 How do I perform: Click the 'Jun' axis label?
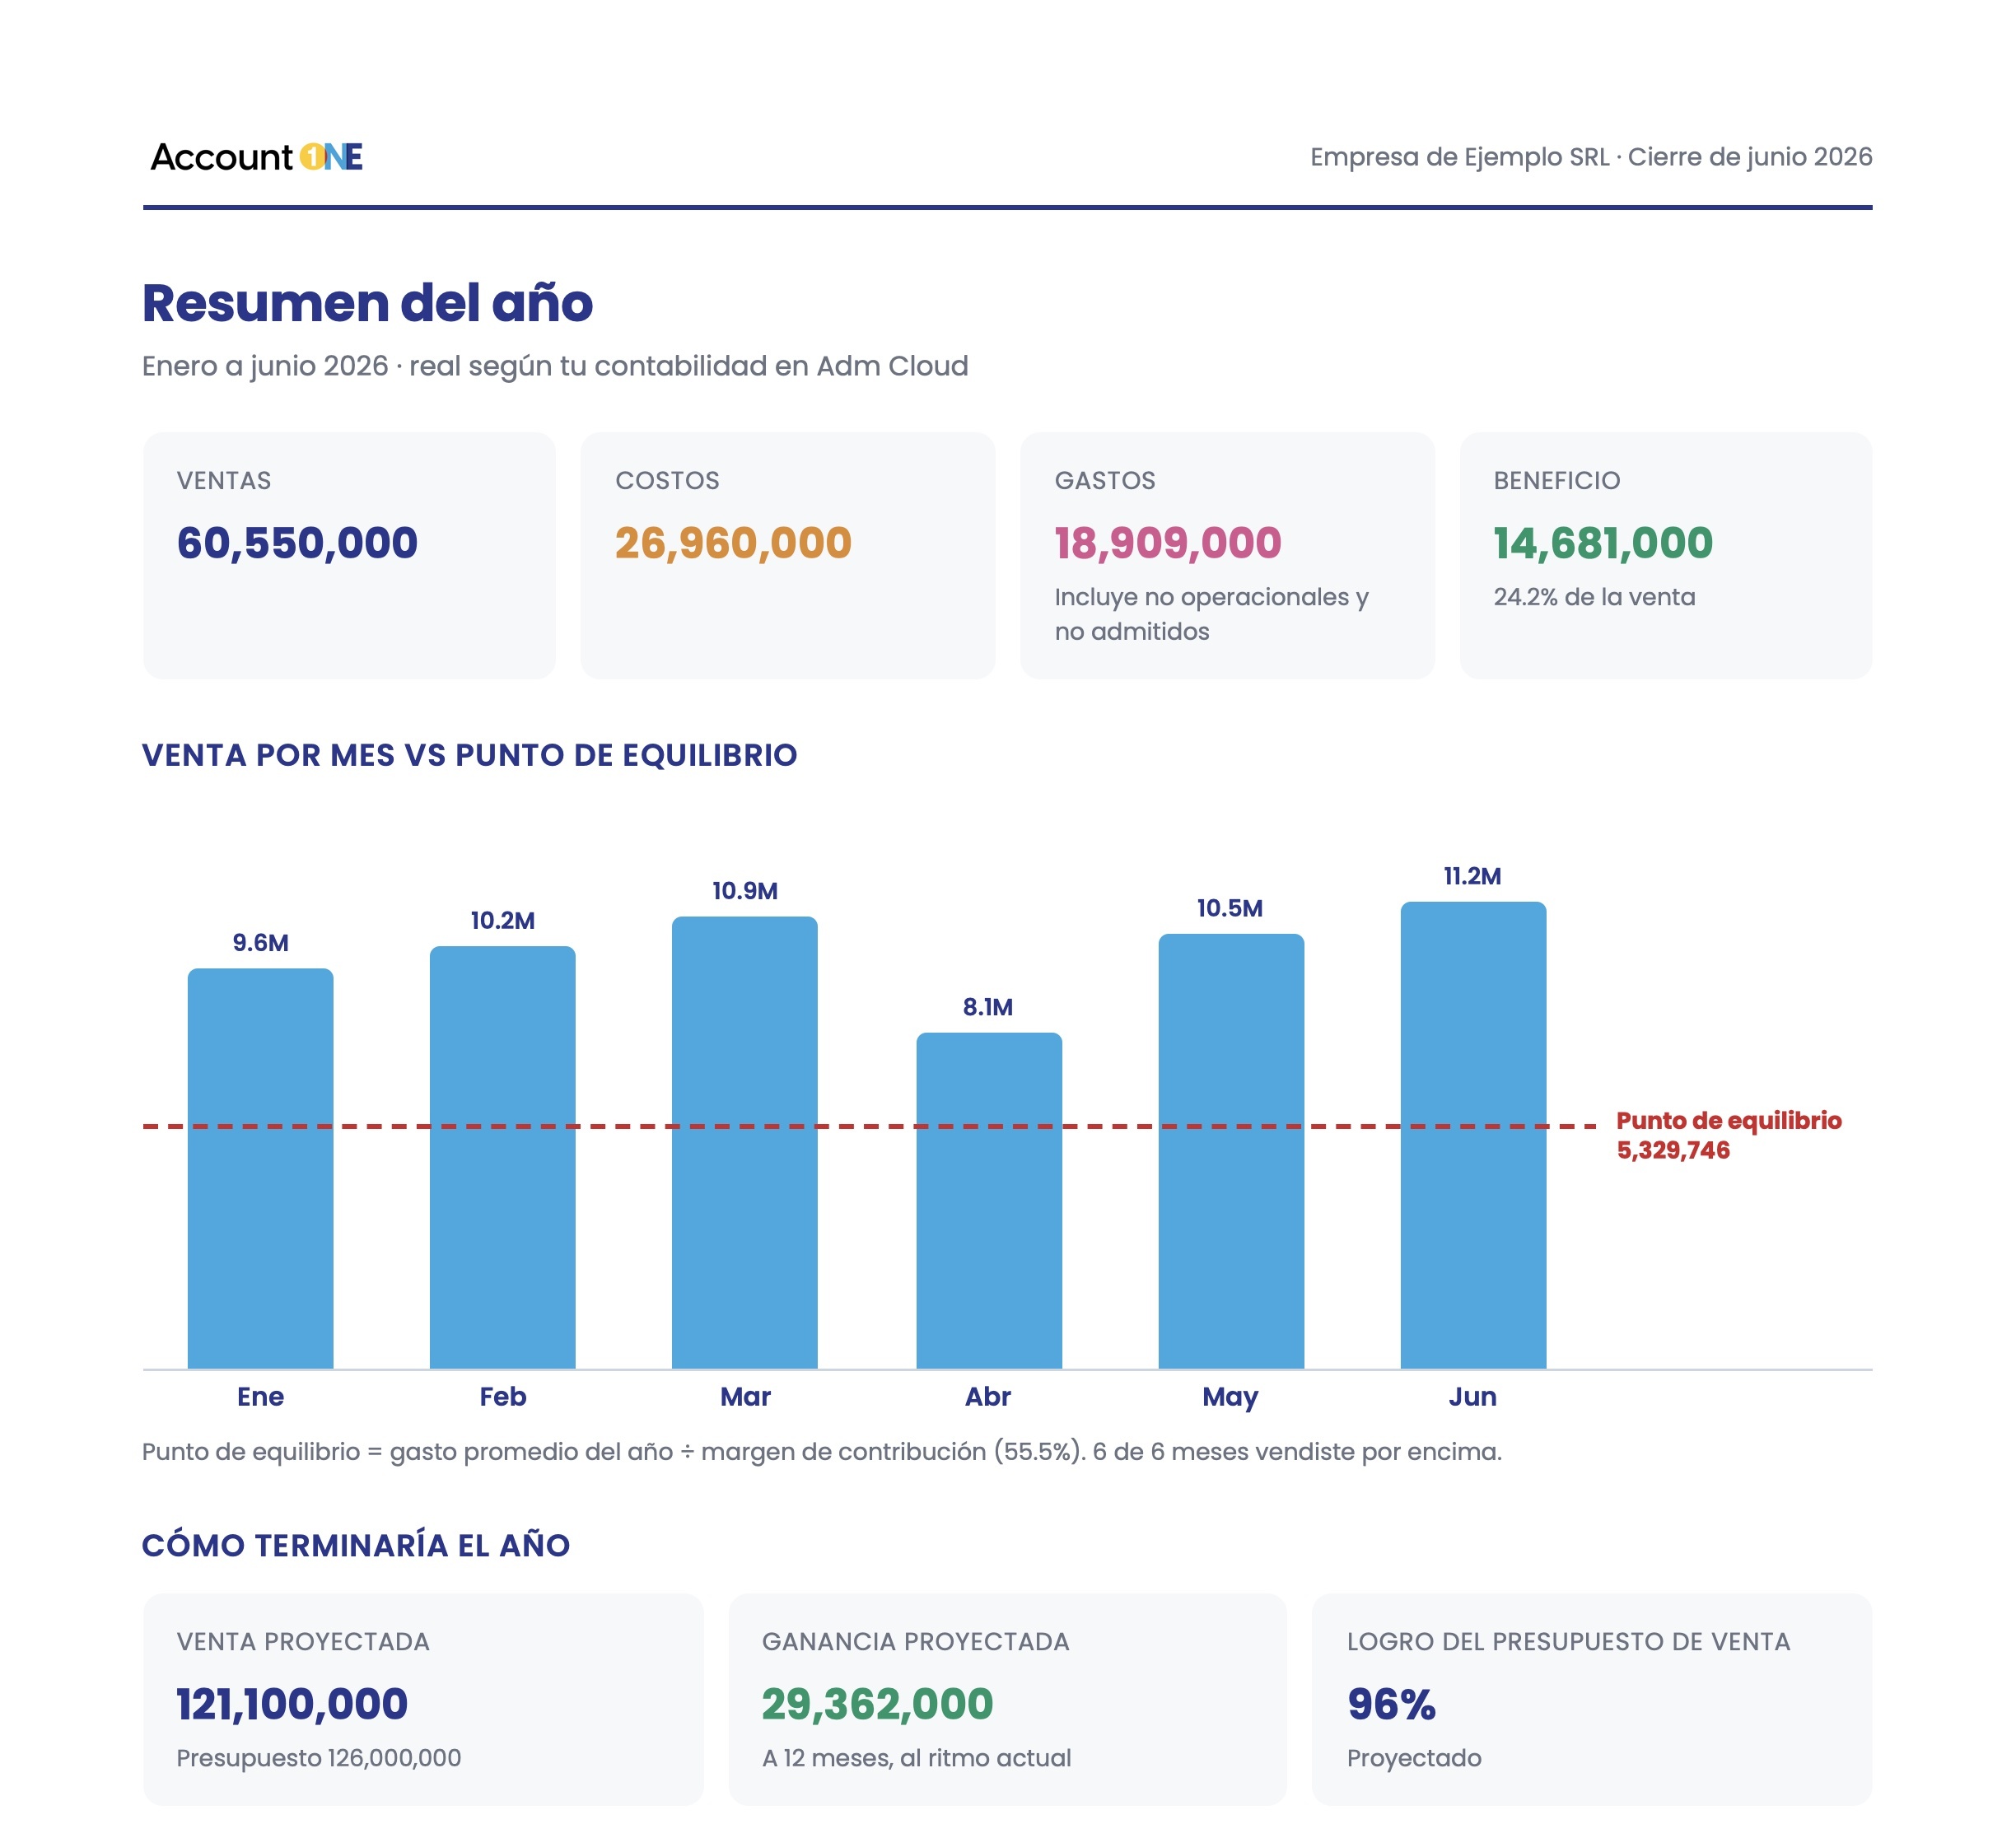pos(1473,1397)
